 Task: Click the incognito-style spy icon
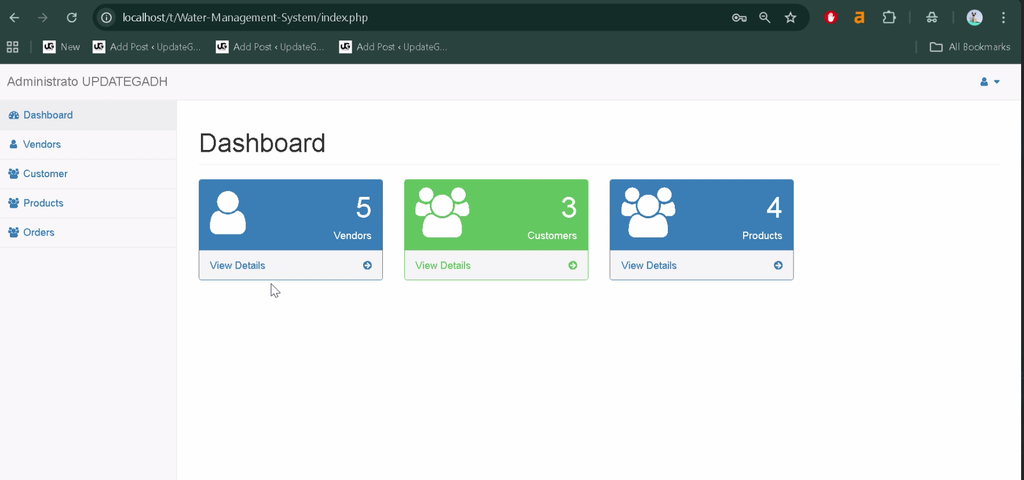click(x=932, y=18)
